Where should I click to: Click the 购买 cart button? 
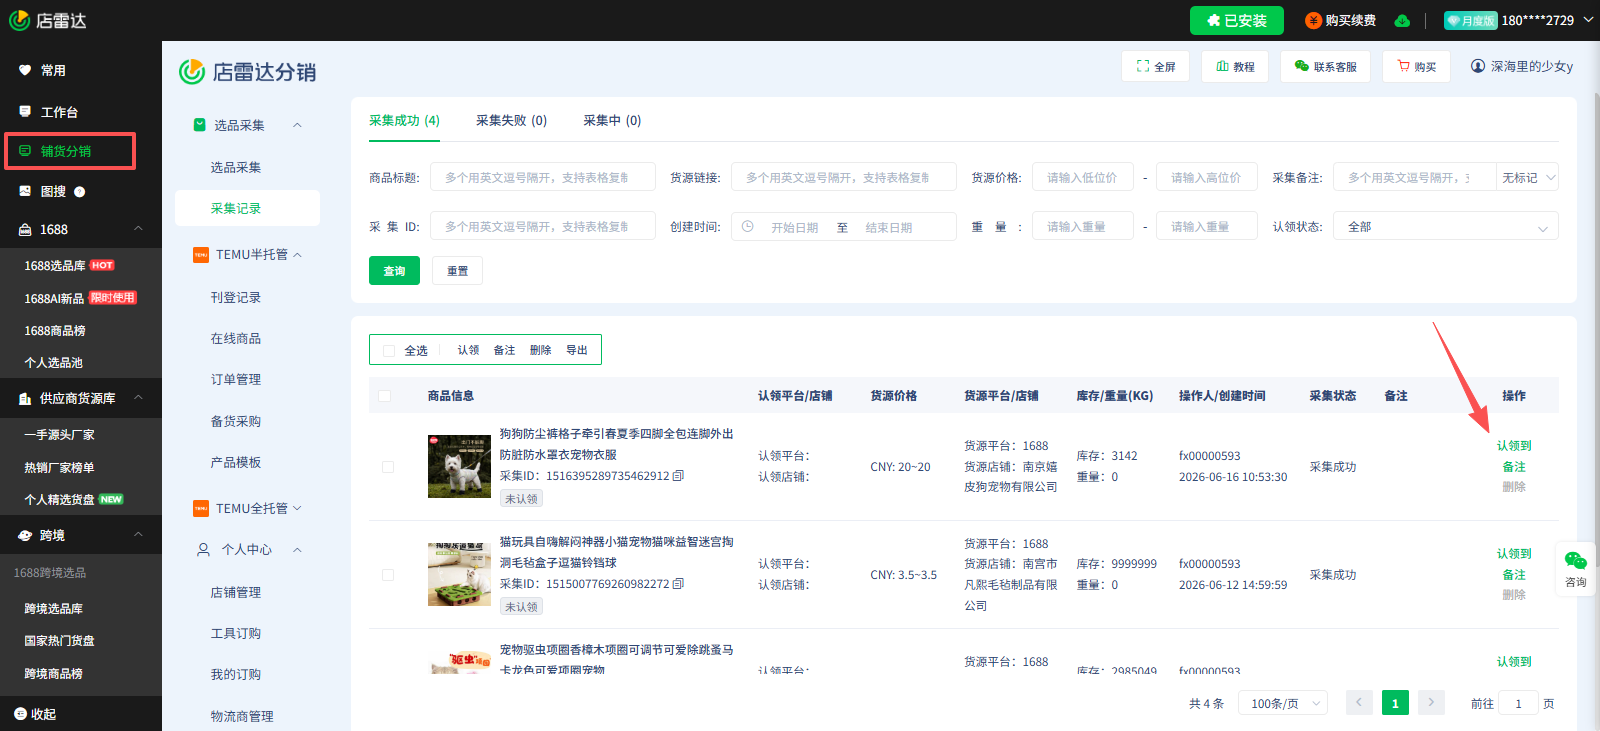click(1416, 67)
